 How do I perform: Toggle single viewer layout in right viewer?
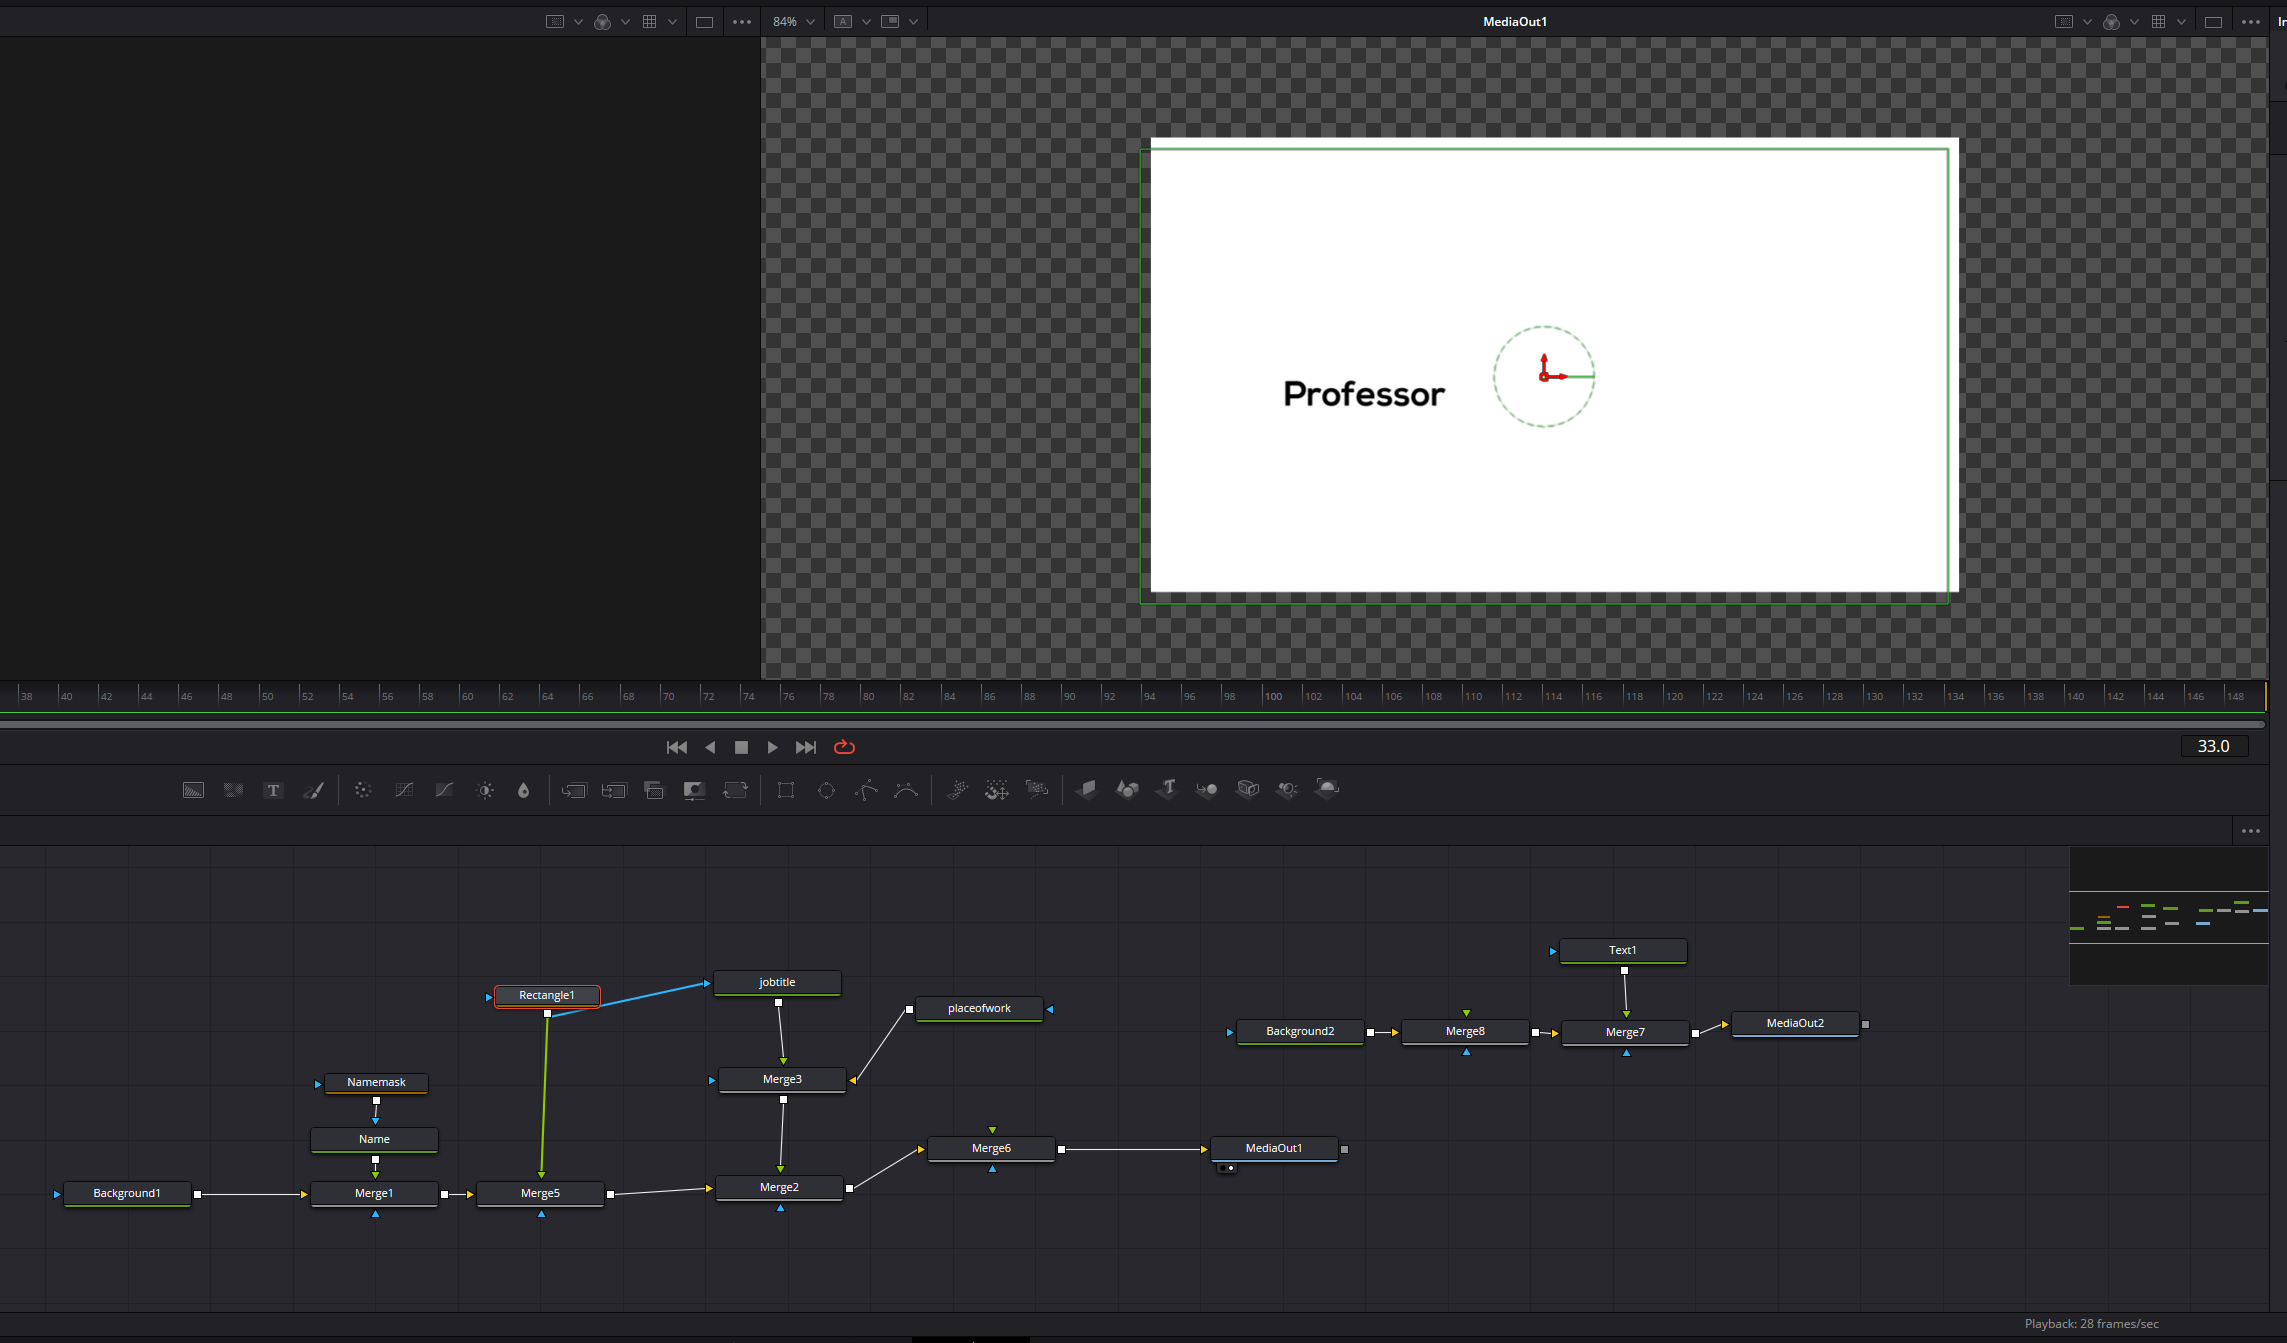(x=2213, y=22)
